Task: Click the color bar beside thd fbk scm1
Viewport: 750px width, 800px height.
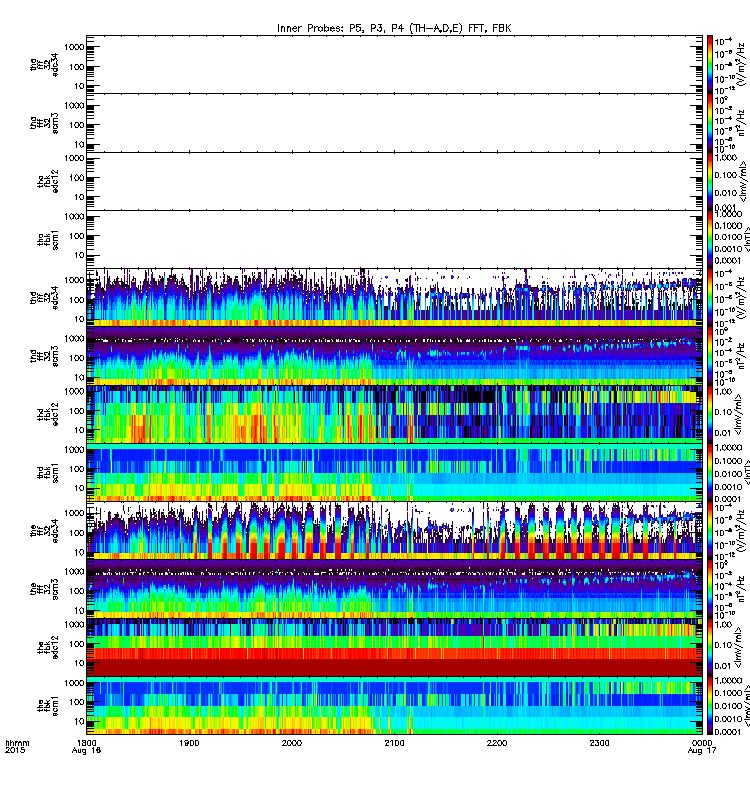Action: (710, 472)
